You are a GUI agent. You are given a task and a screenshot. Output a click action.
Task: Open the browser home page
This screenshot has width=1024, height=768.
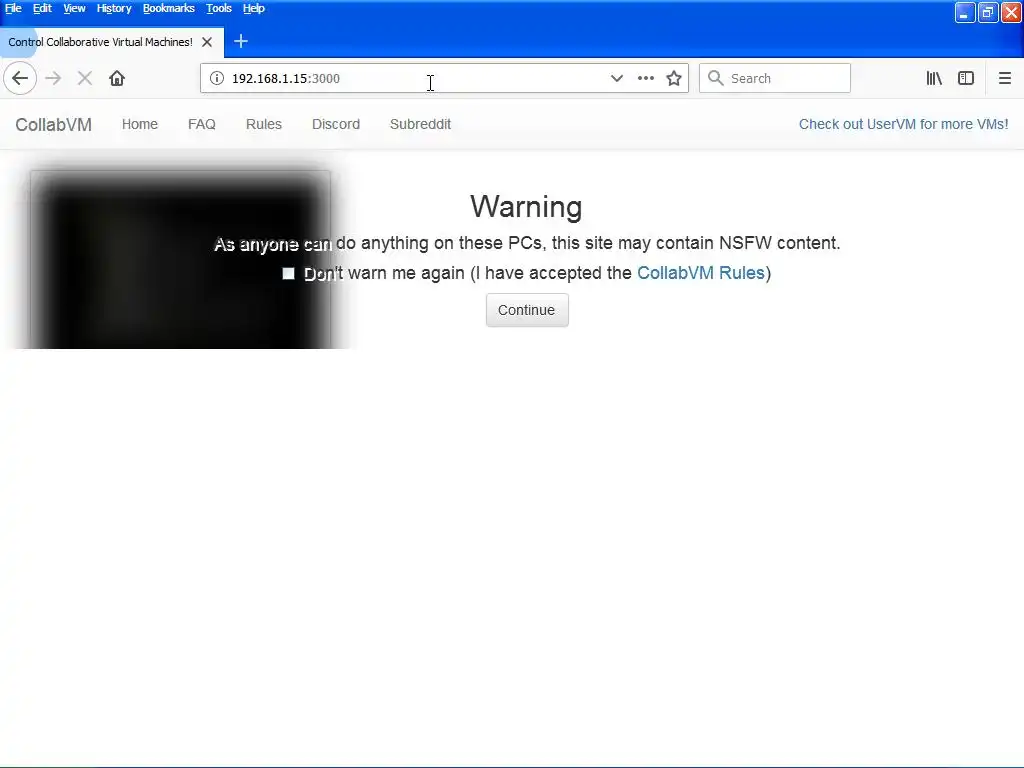click(117, 78)
